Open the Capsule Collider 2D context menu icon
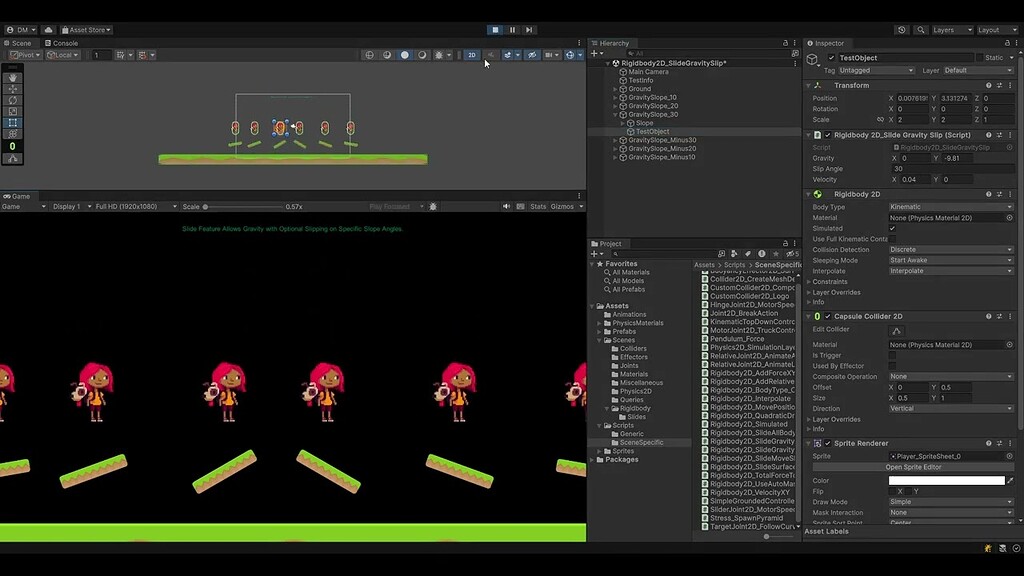The image size is (1024, 576). (1010, 316)
